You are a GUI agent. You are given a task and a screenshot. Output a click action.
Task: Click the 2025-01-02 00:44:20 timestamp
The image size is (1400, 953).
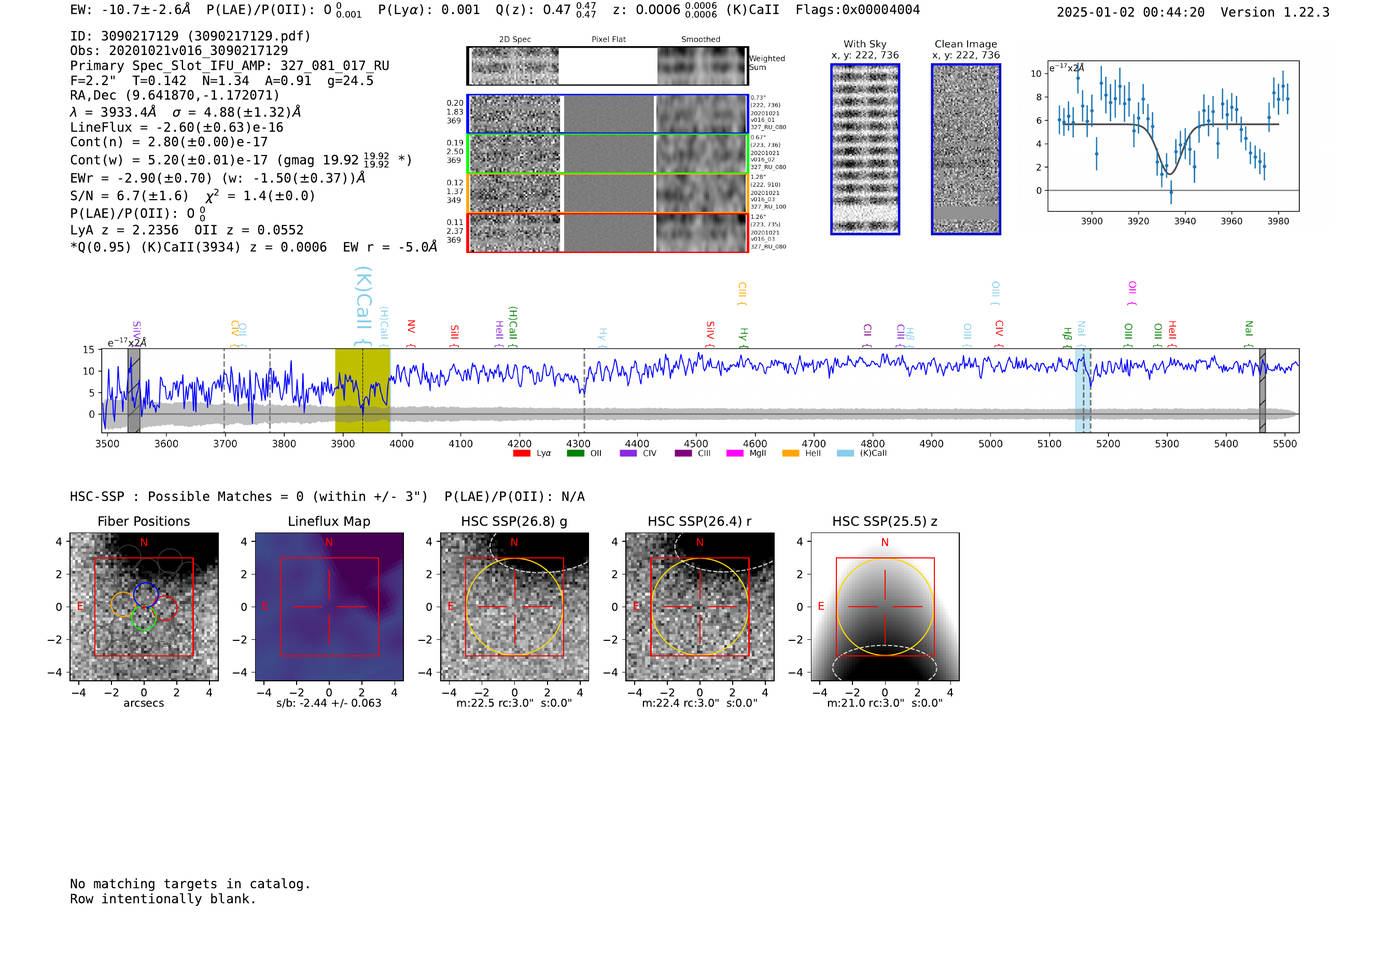1131,12
